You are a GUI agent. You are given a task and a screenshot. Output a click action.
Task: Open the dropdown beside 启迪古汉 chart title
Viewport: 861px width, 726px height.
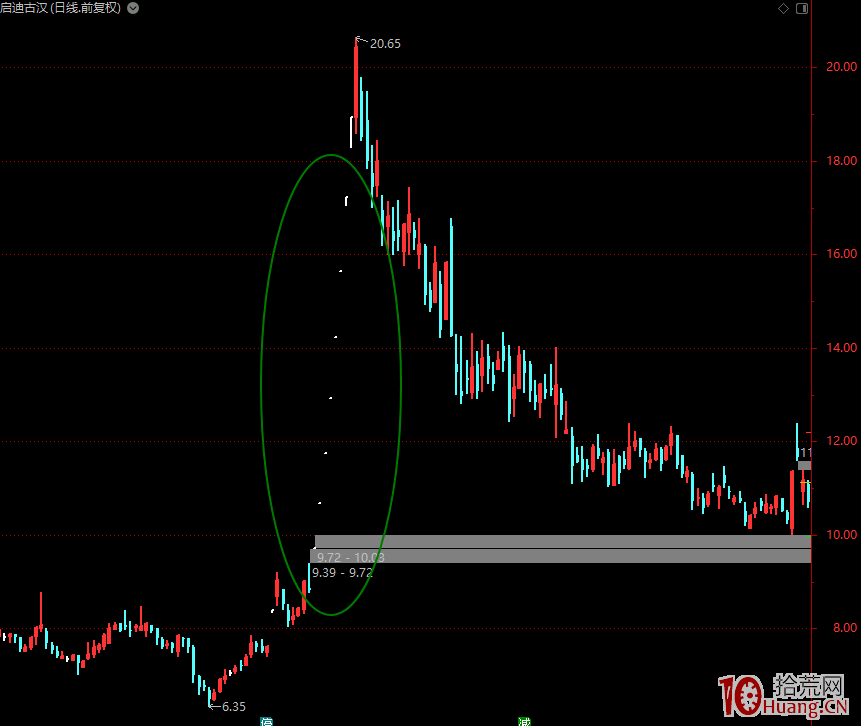(133, 8)
